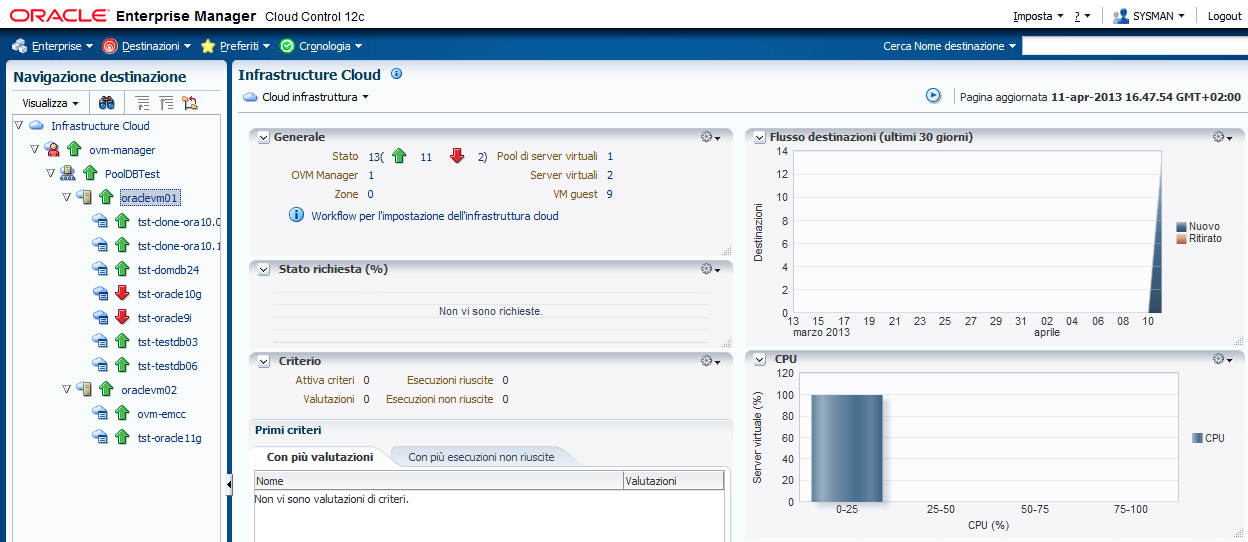Collapse the oraclevm01 tree node
The height and width of the screenshot is (542, 1248).
point(66,198)
